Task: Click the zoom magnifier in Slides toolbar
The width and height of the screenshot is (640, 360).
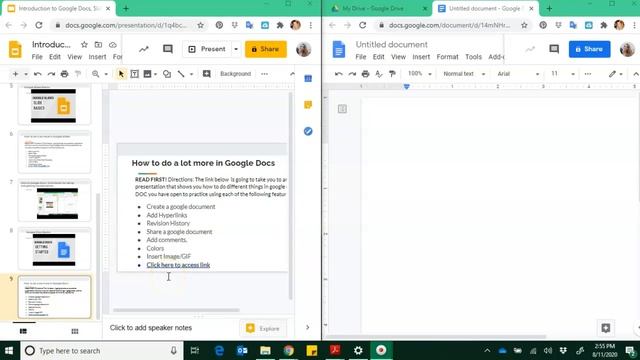Action: click(x=96, y=74)
